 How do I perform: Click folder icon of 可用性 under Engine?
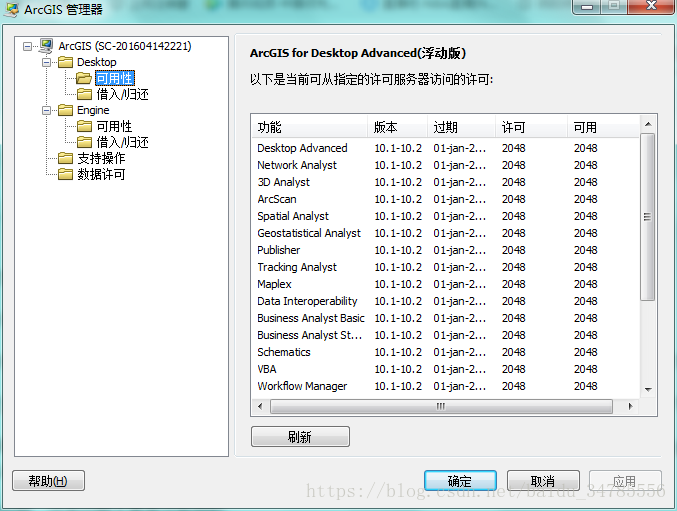coord(84,126)
